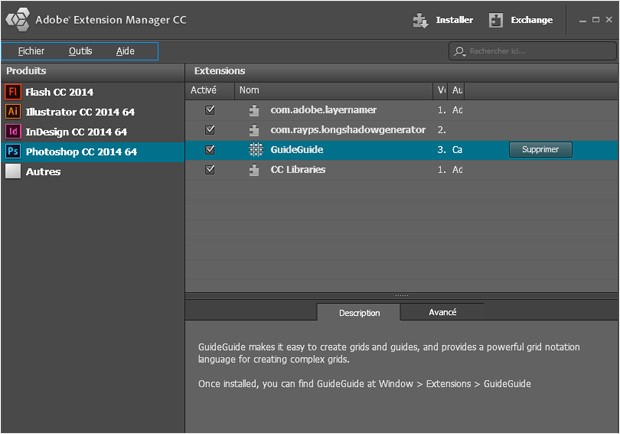Click the blank Autres product icon
The height and width of the screenshot is (434, 620).
[x=13, y=171]
